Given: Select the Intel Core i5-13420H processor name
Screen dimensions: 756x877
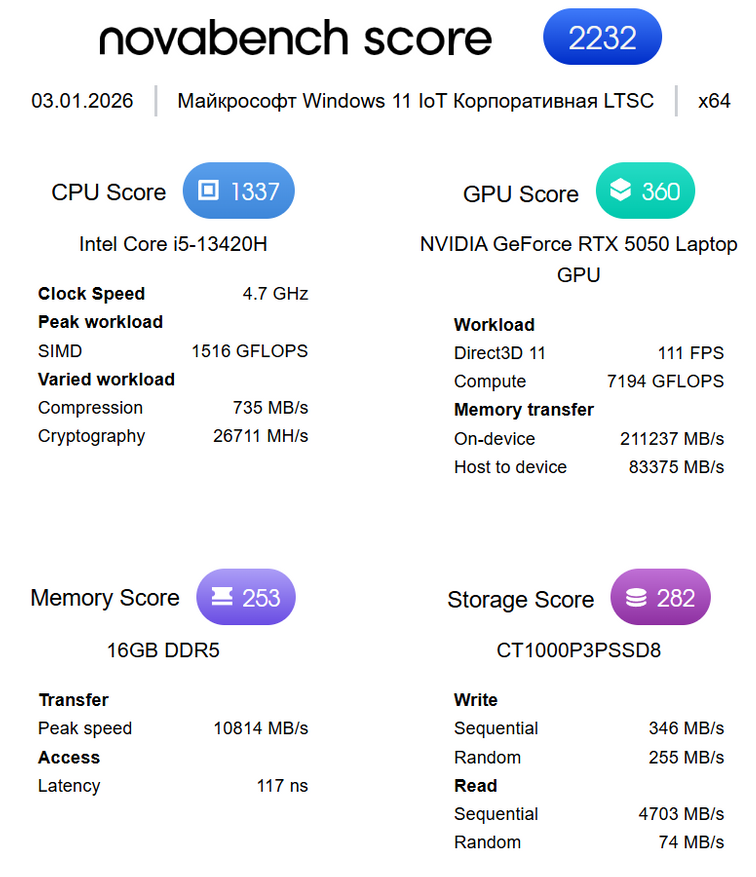Looking at the screenshot, I should 173,244.
